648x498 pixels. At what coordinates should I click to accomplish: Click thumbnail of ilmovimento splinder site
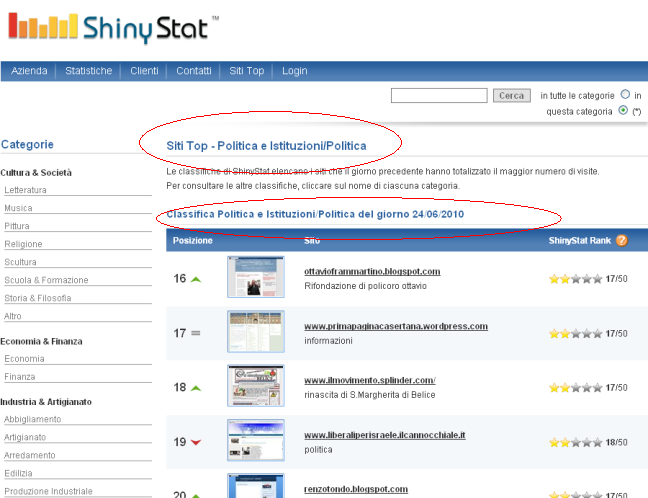256,386
